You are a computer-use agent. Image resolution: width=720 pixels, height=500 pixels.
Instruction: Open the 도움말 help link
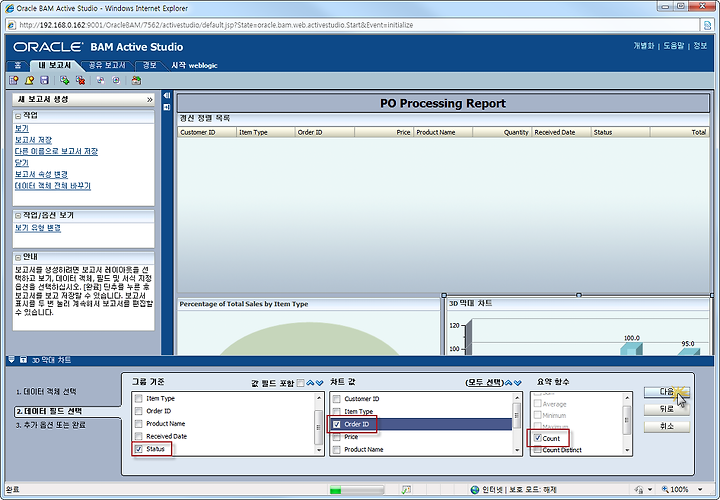674,46
